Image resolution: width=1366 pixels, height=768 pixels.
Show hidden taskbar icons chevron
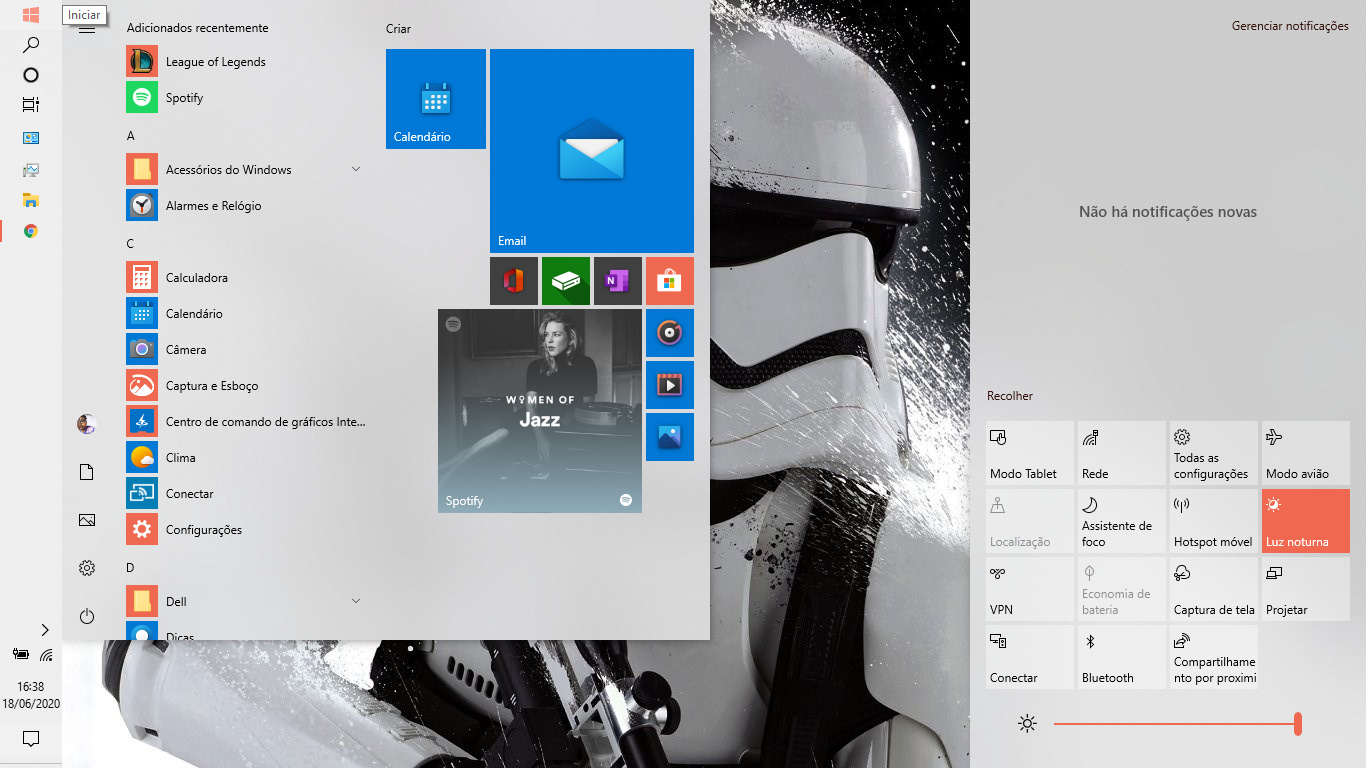click(45, 630)
